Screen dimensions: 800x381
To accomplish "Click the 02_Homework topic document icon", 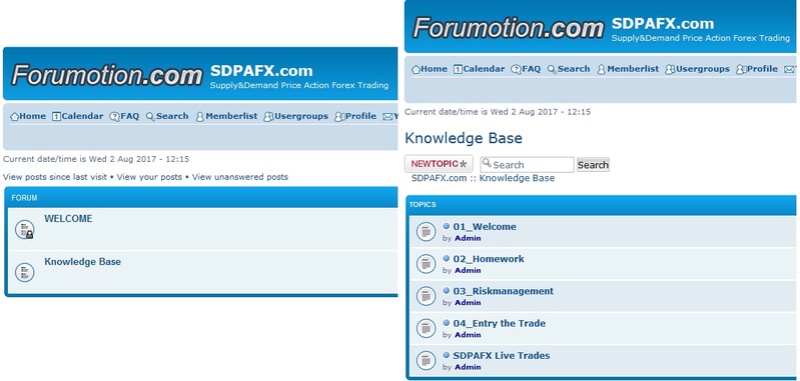I will coord(426,264).
